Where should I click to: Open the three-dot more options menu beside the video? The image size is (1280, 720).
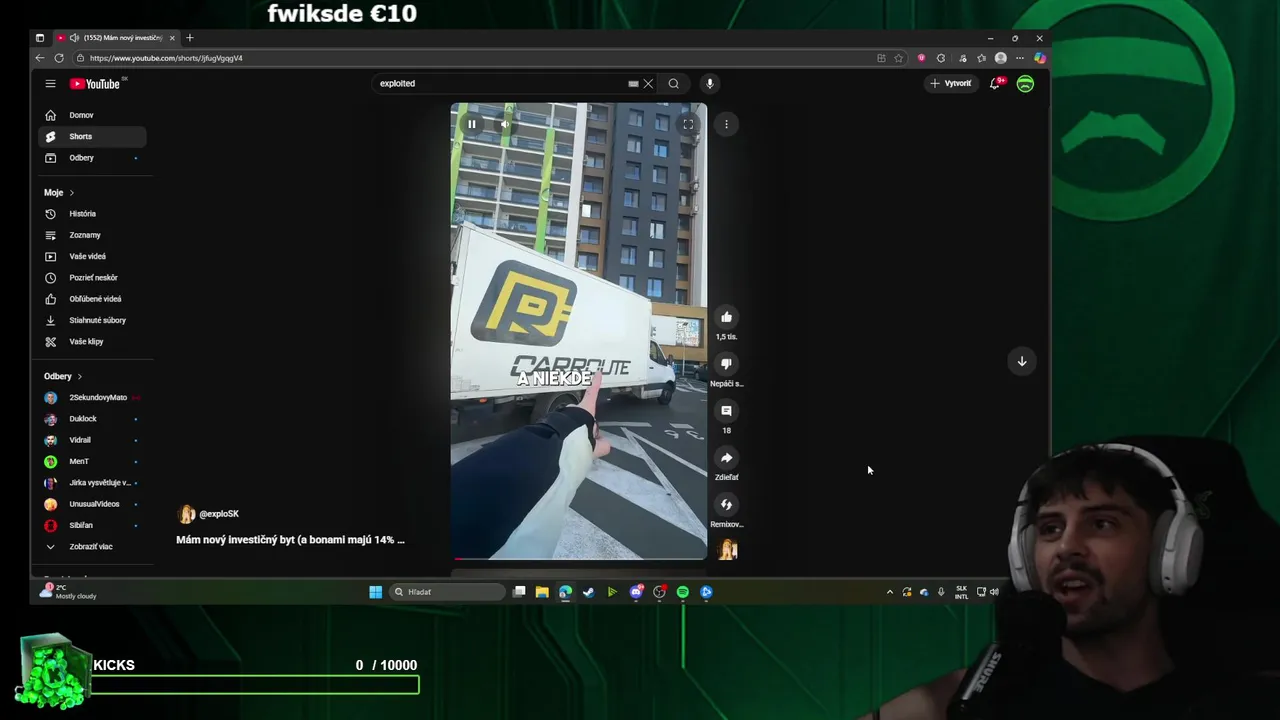coord(726,124)
